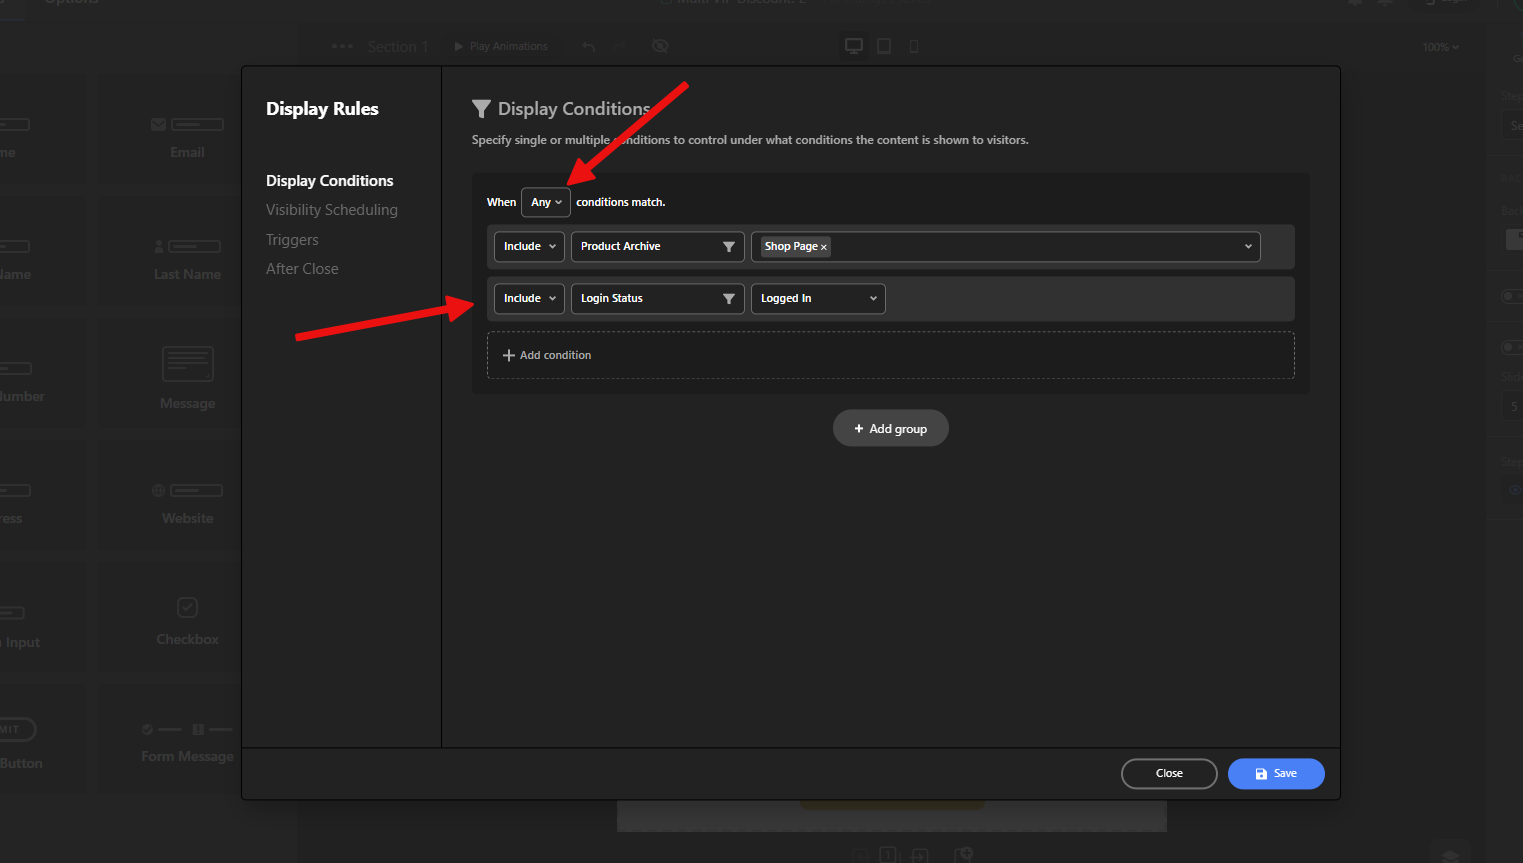Viewport: 1523px width, 863px height.
Task: Open the second row's Include dropdown
Action: click(x=529, y=299)
